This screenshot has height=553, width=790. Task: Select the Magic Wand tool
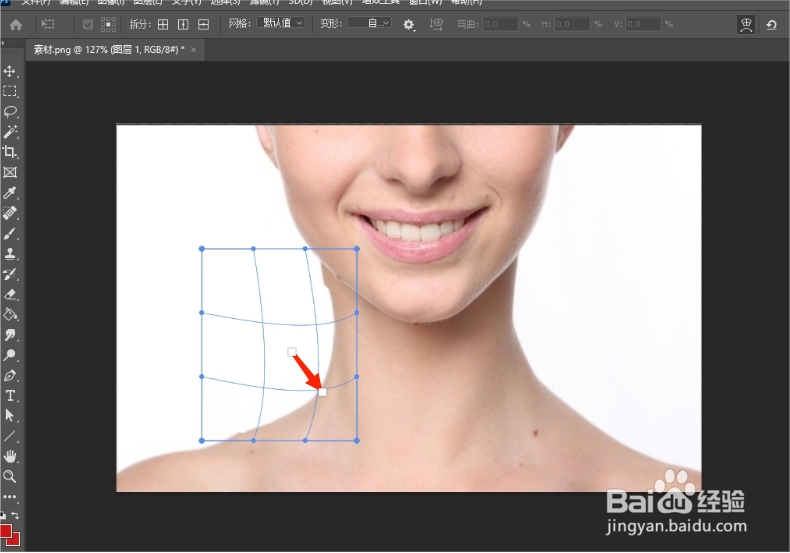(x=10, y=131)
